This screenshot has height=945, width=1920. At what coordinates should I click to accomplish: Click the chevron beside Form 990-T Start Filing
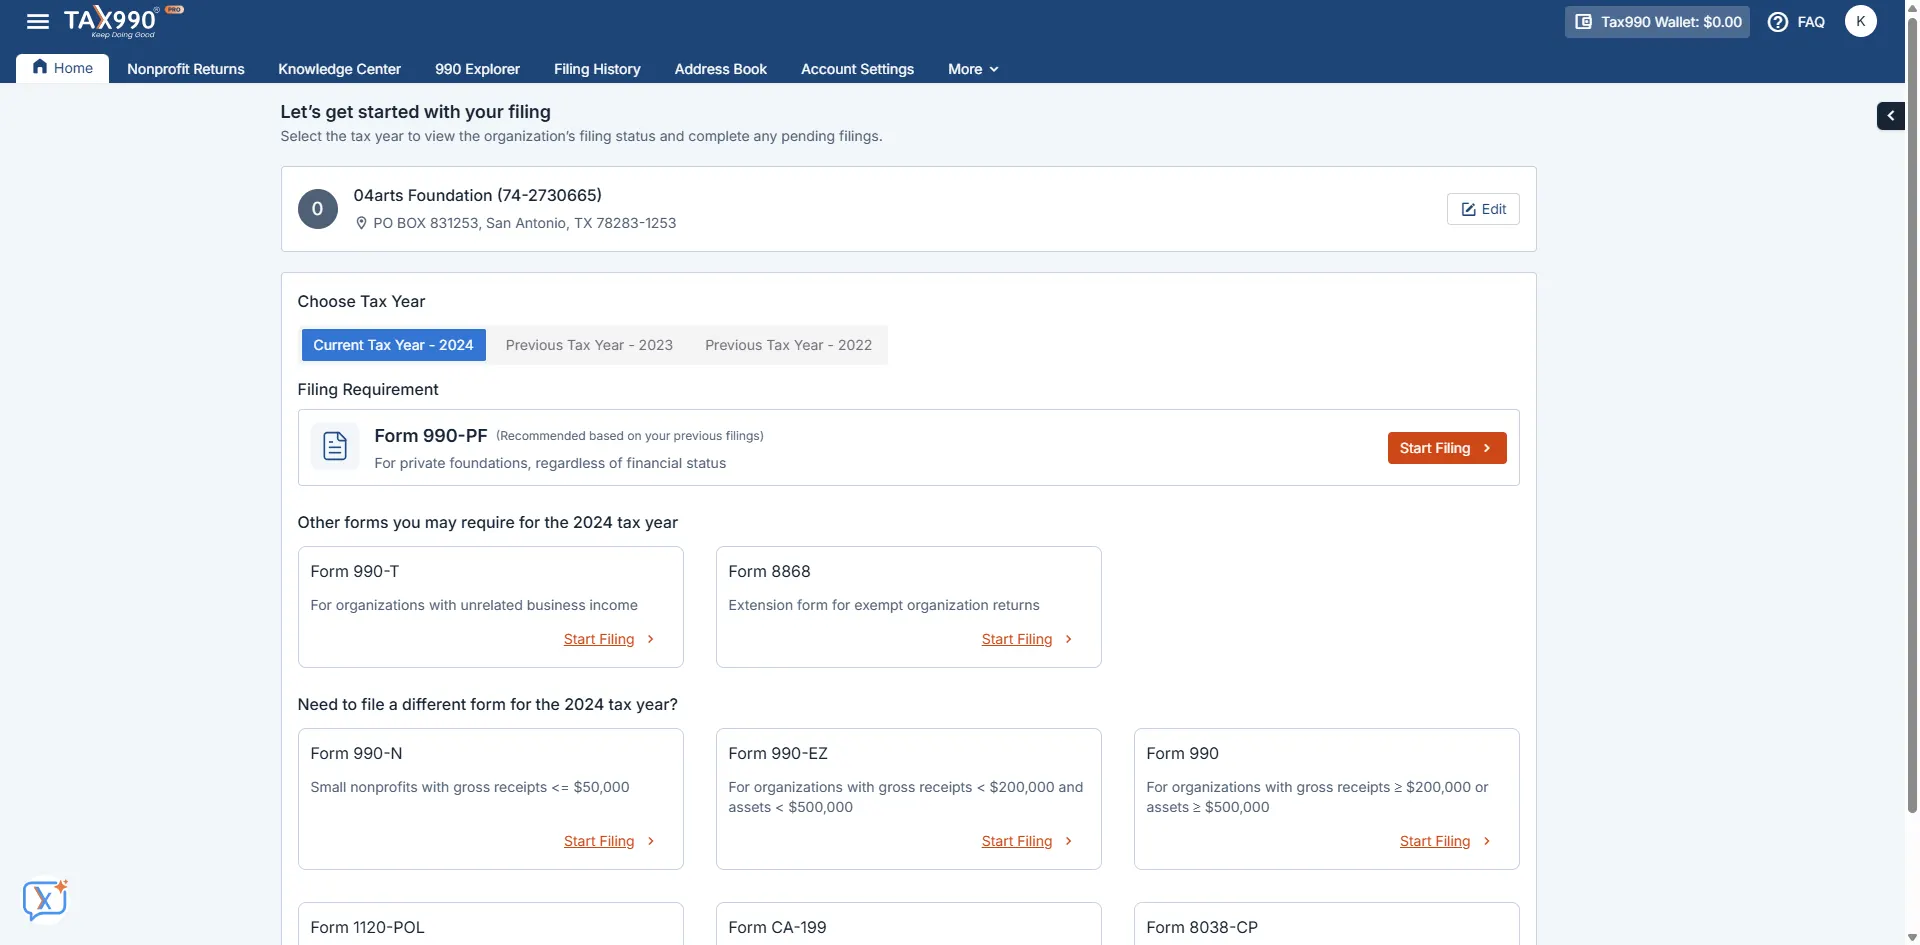coord(651,639)
